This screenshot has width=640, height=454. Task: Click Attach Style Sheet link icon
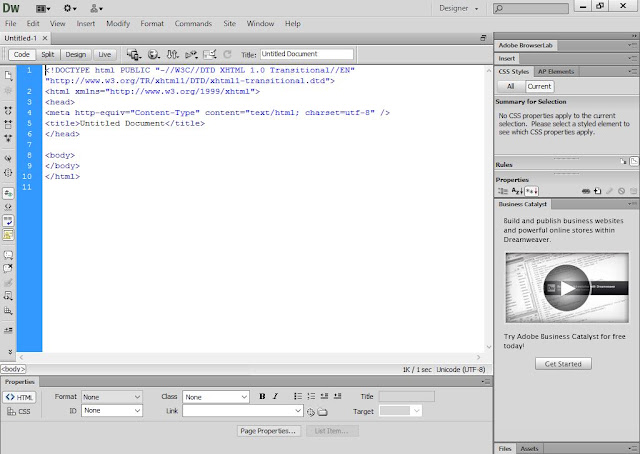tap(586, 191)
